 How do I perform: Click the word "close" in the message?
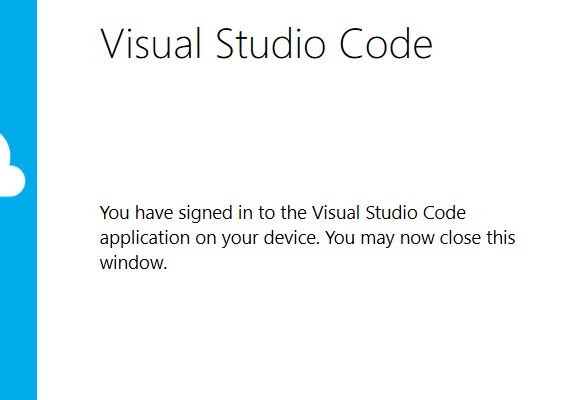[460, 238]
